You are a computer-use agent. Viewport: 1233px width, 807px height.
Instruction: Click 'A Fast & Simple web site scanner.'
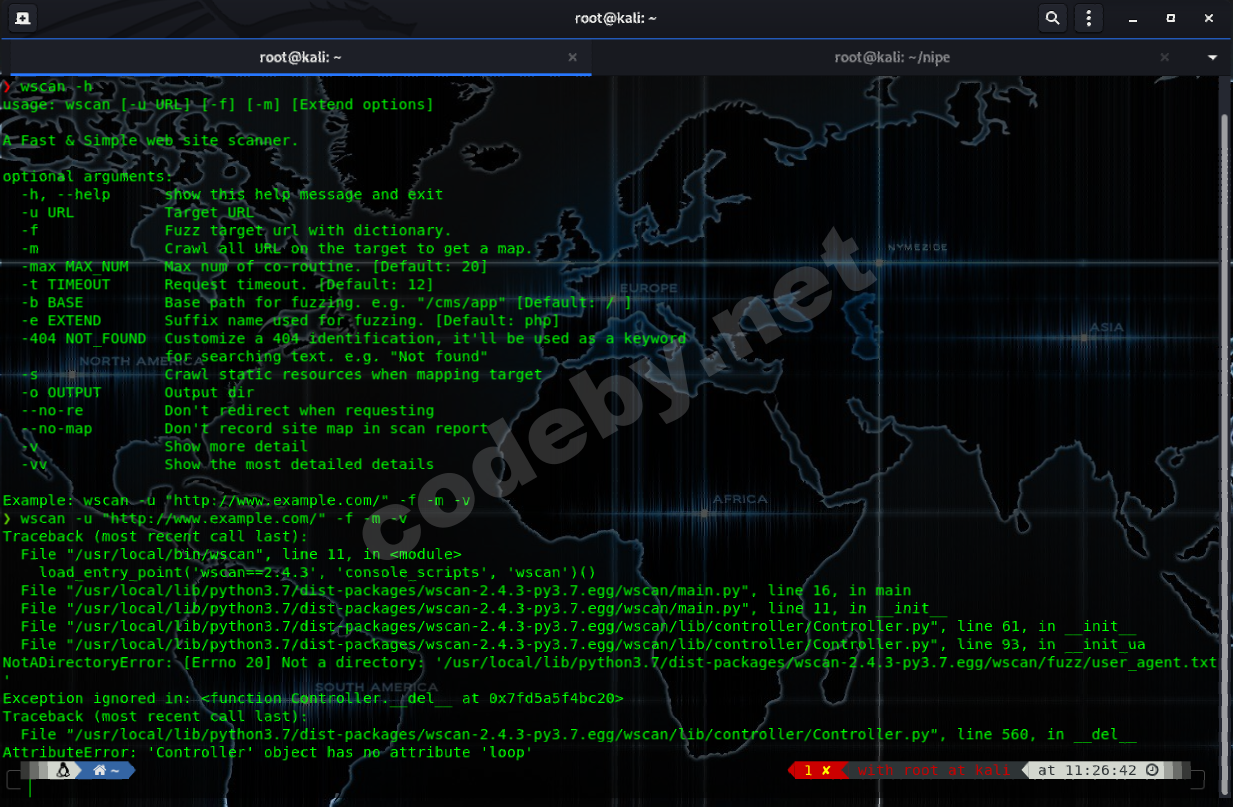150,140
